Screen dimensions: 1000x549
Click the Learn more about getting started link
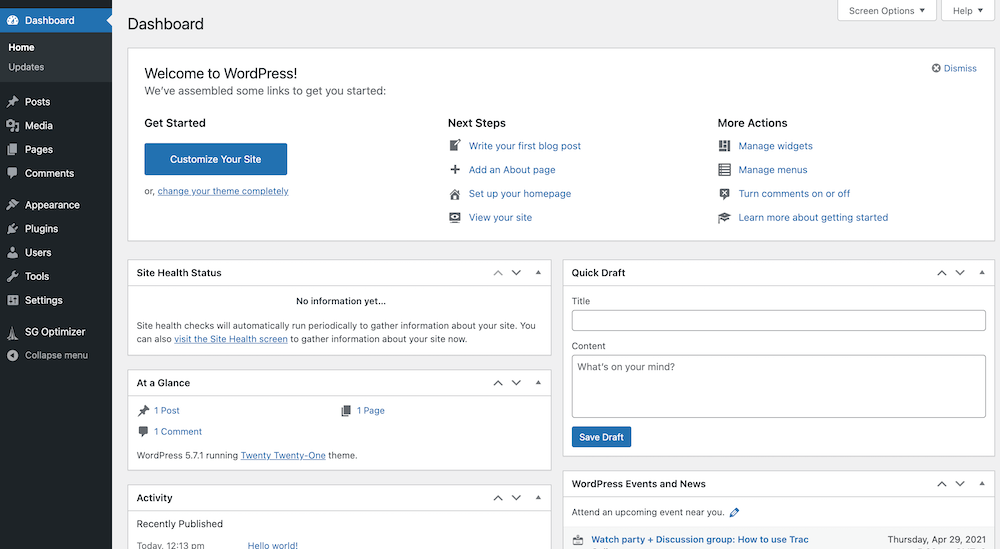pyautogui.click(x=813, y=217)
